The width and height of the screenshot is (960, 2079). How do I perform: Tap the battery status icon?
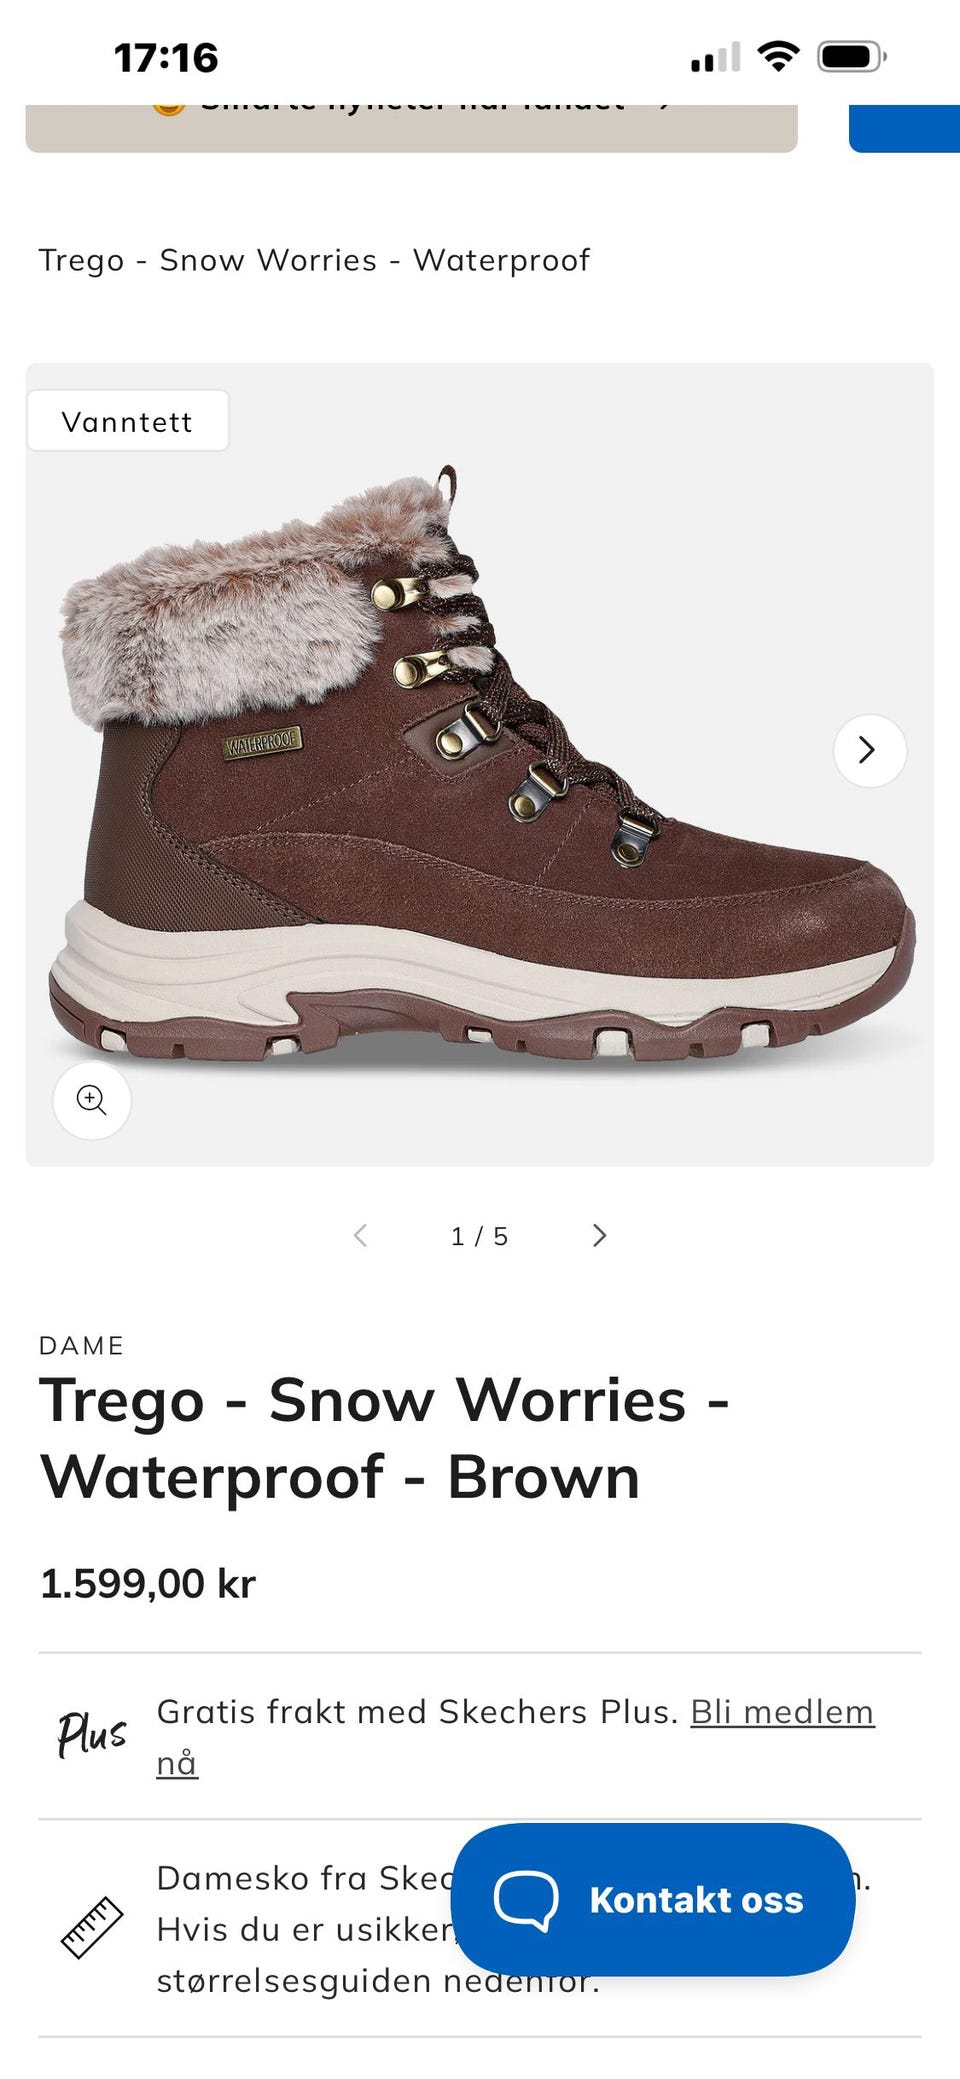(x=852, y=56)
